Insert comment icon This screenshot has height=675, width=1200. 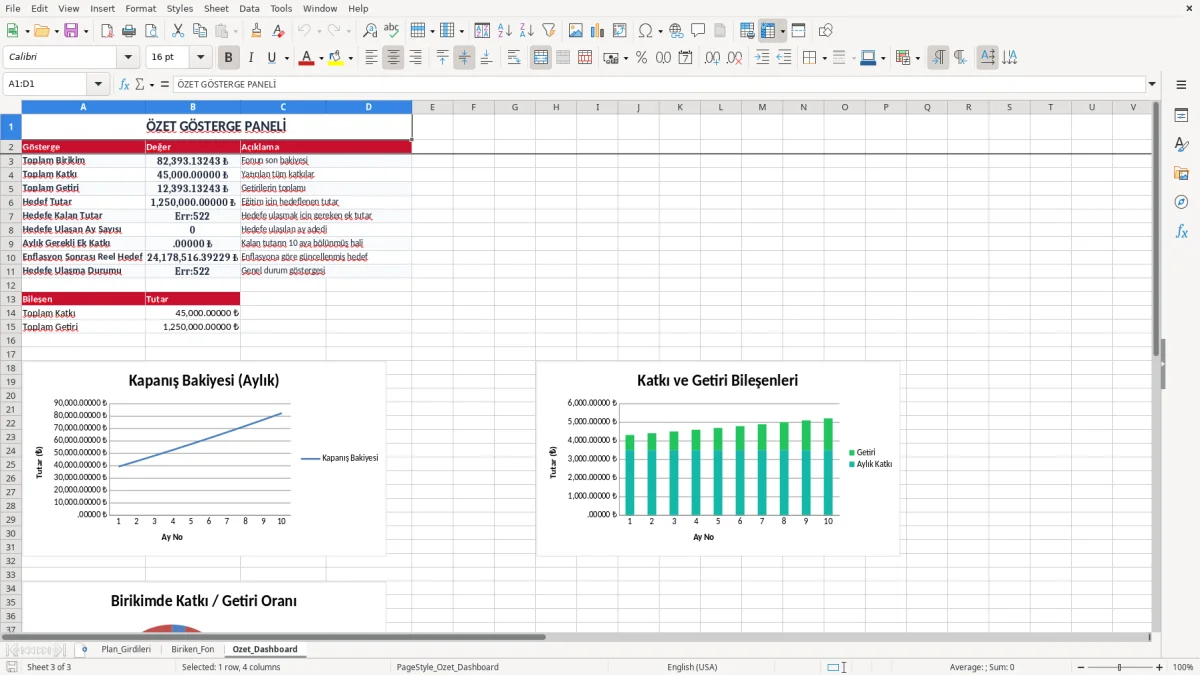[x=698, y=31]
